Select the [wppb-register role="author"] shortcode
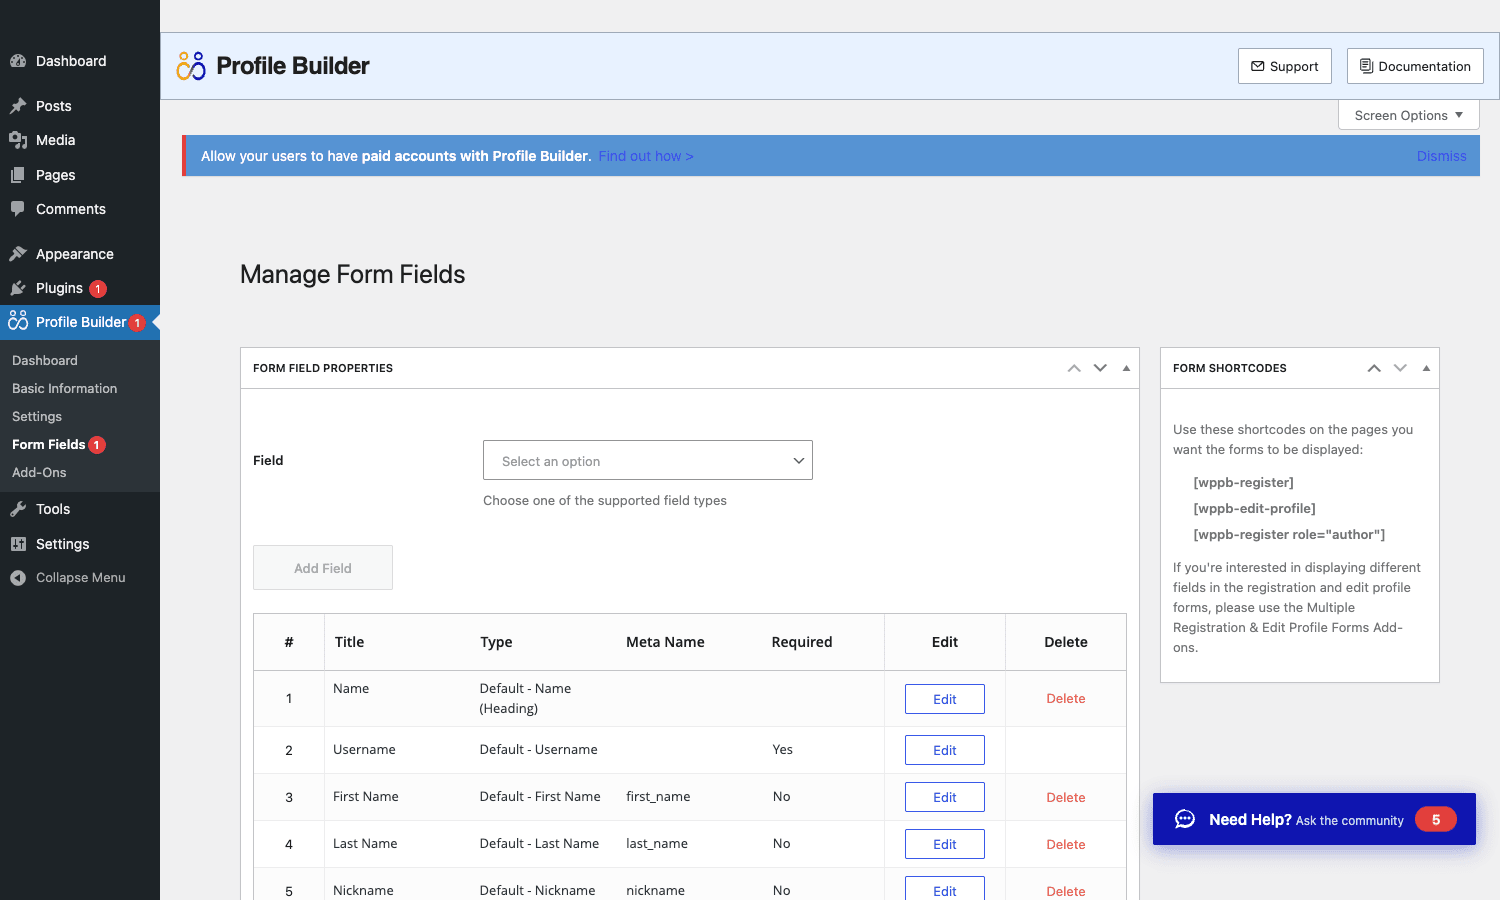This screenshot has width=1500, height=900. tap(1289, 534)
